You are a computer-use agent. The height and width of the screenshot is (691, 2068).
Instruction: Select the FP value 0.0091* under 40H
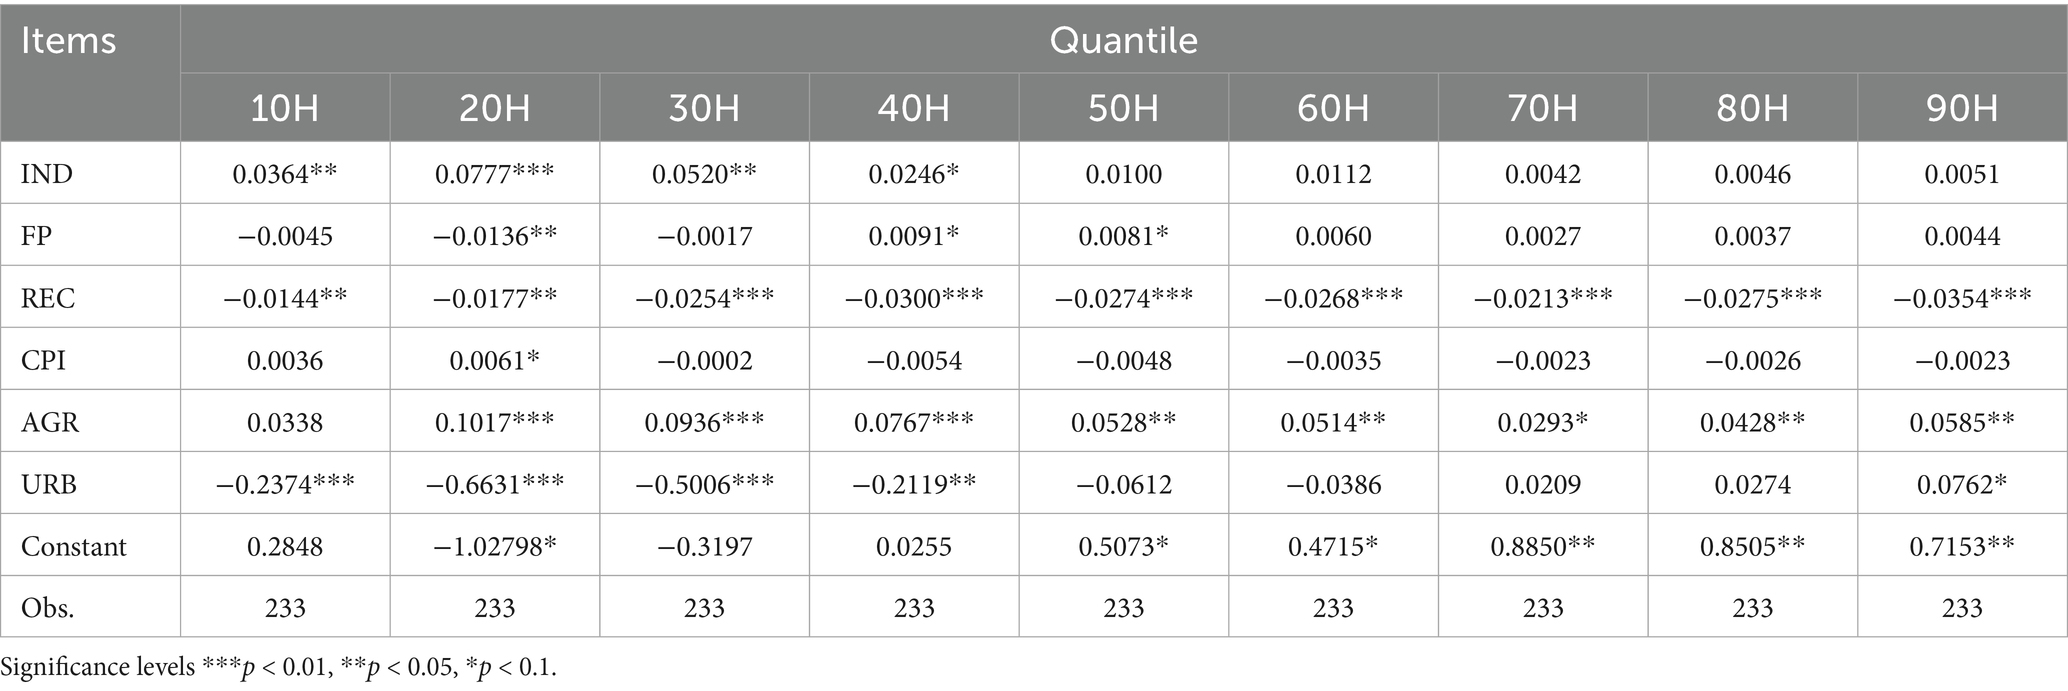pos(913,236)
